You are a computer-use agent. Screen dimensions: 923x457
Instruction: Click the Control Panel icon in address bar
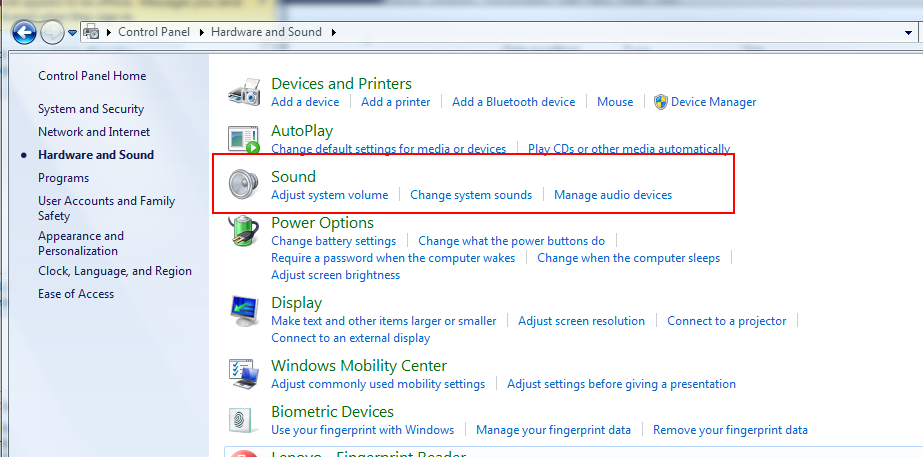(91, 32)
